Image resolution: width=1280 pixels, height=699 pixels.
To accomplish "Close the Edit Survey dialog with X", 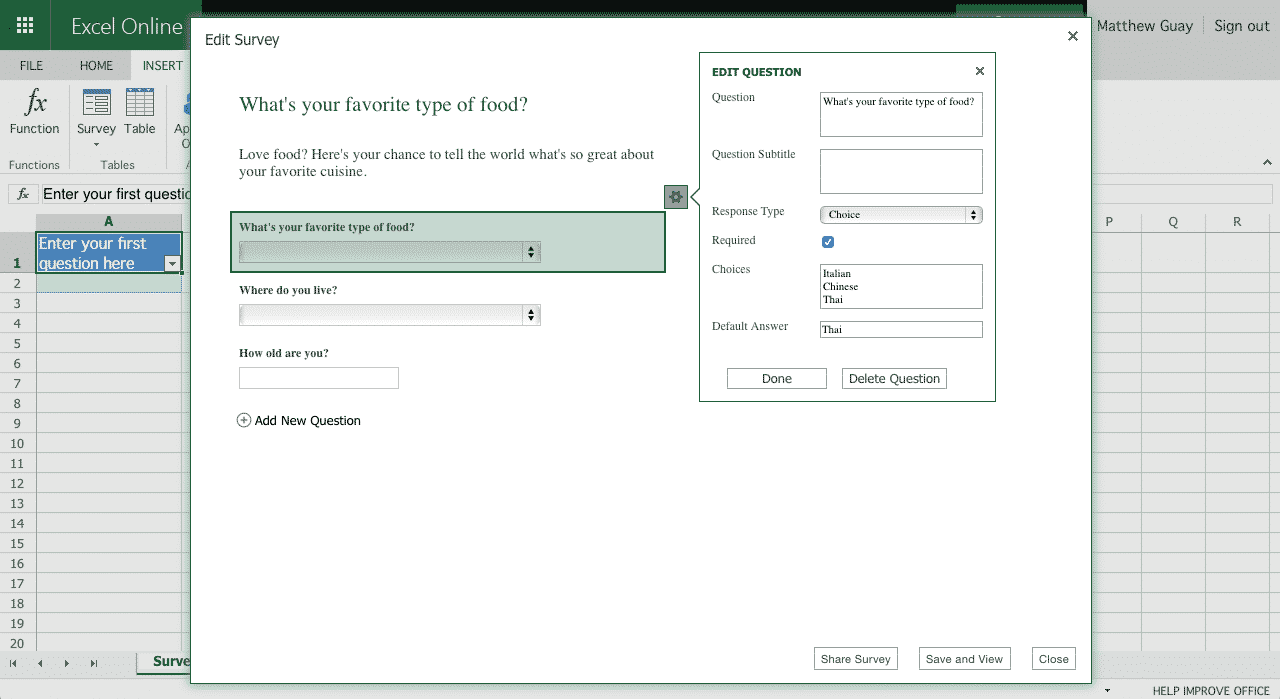I will pos(1073,36).
